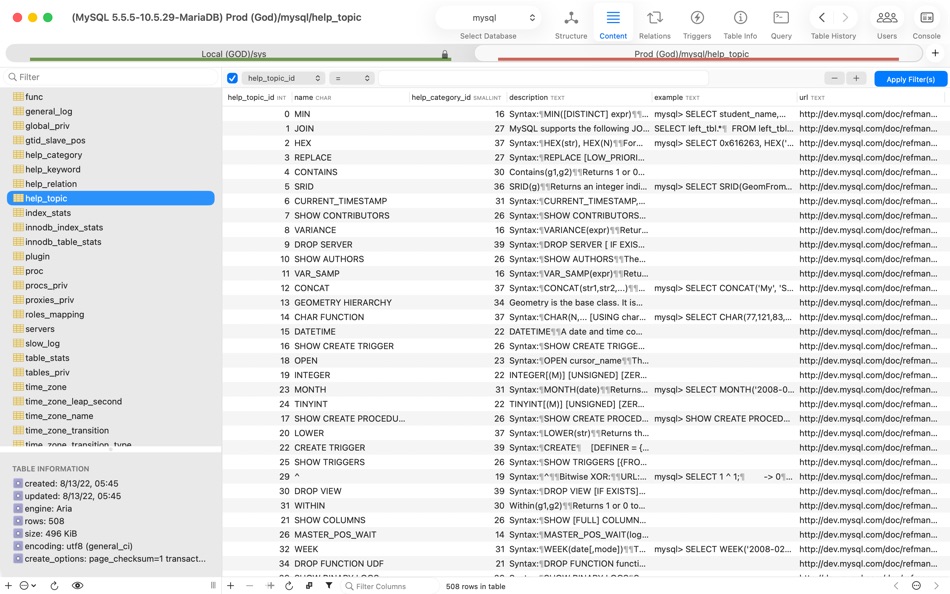Toggle the filter funnel icon
950x594 pixels.
[x=328, y=586]
